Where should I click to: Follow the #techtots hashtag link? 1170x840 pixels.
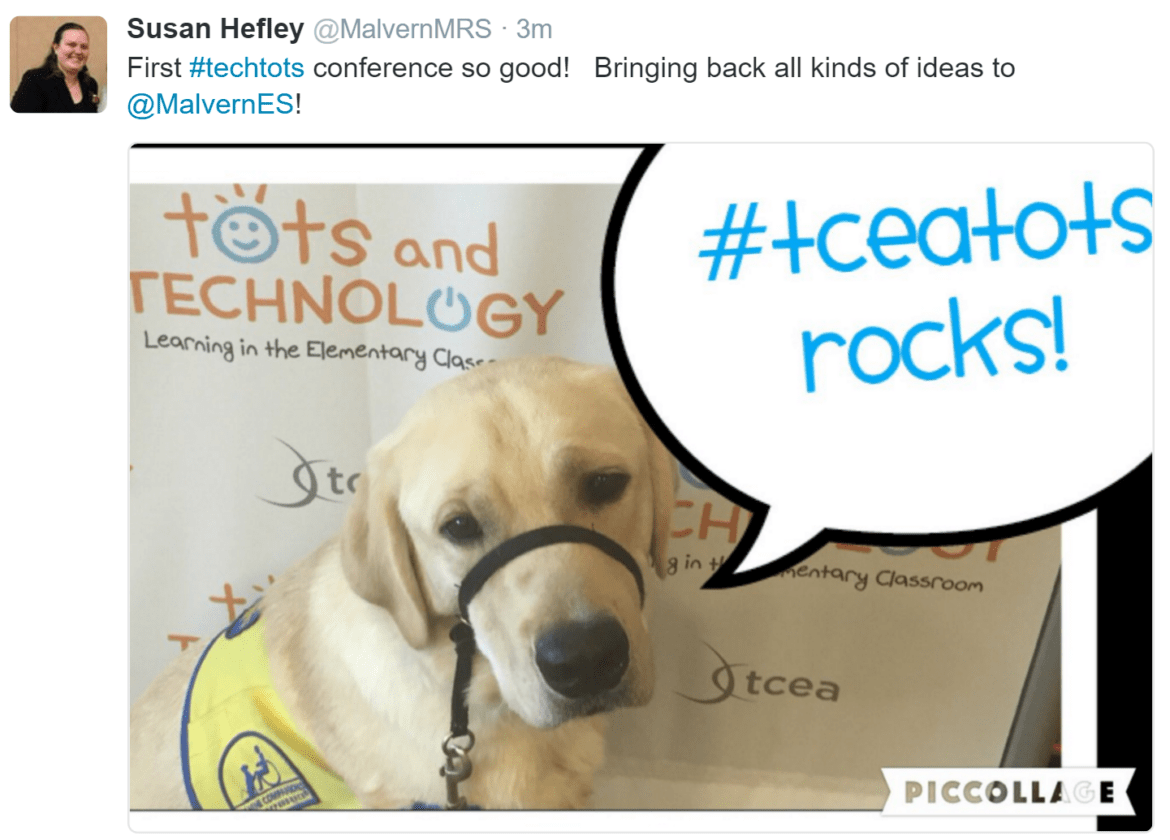pos(247,68)
